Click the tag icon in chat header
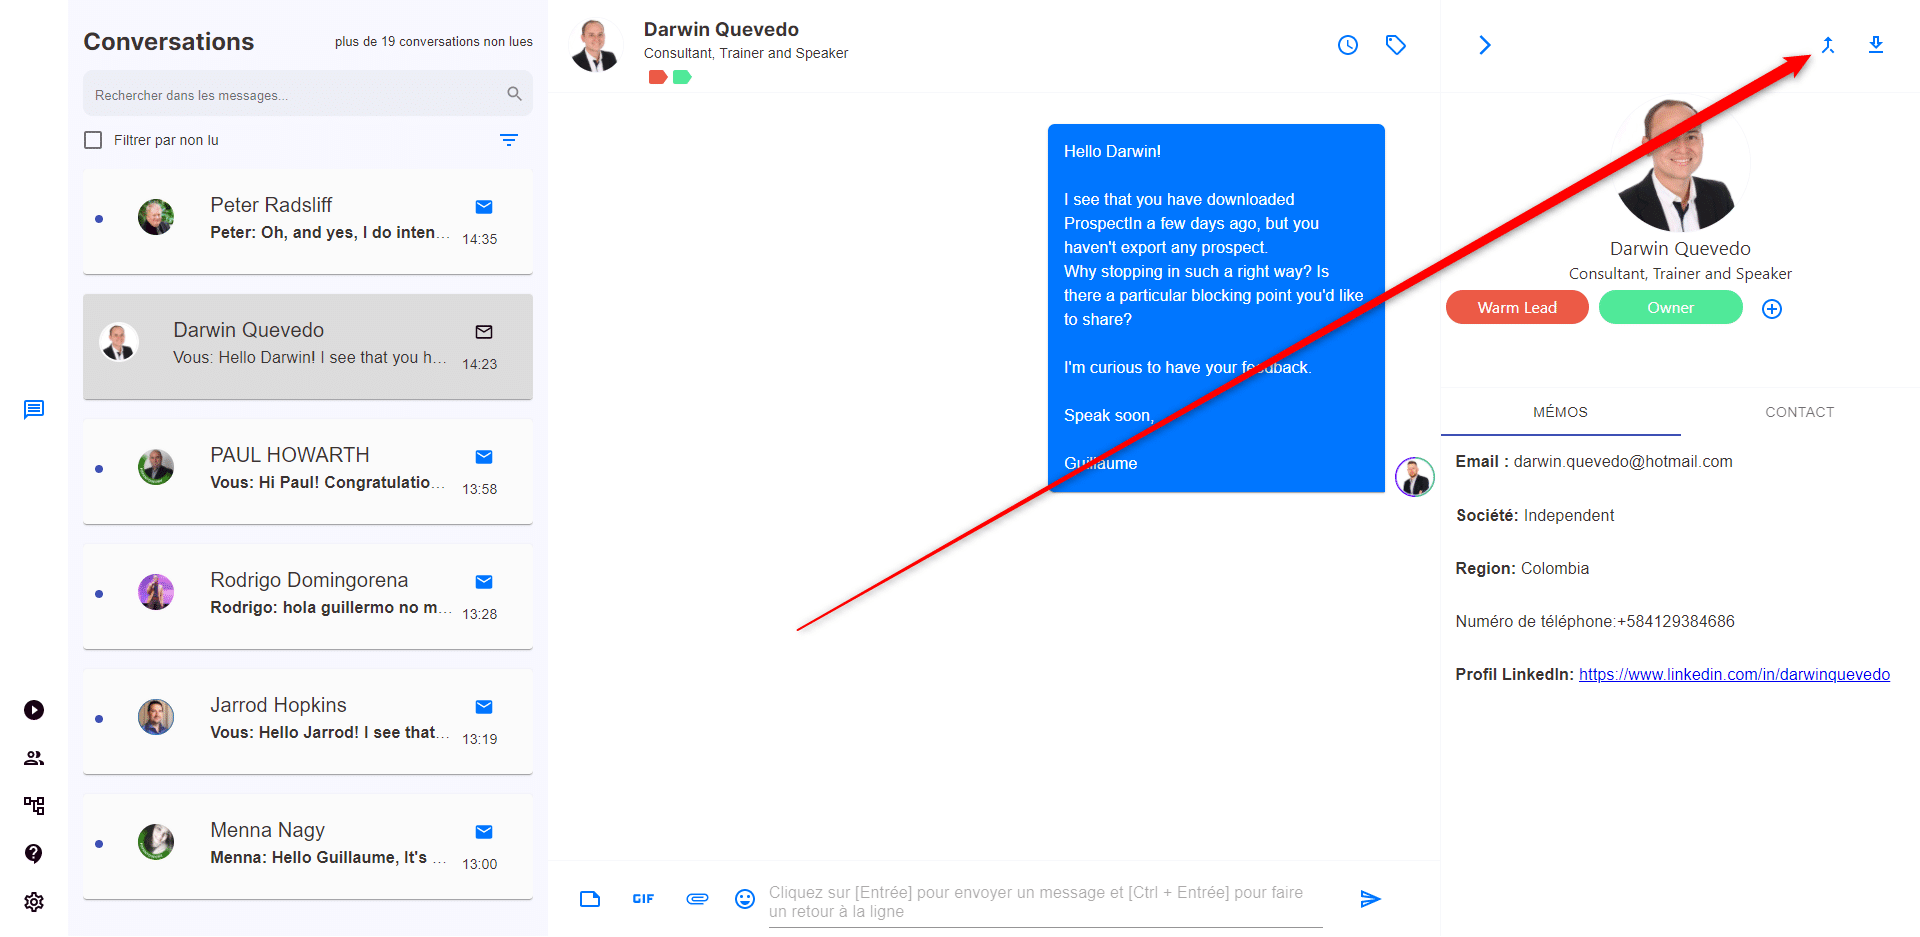1920x937 pixels. pos(1396,45)
